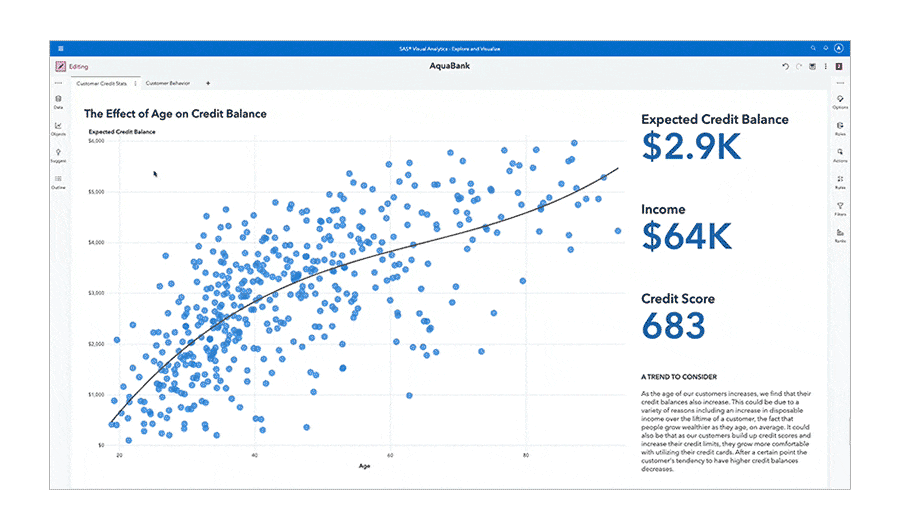Open the Options pane
This screenshot has height=528, width=900.
coord(840,102)
